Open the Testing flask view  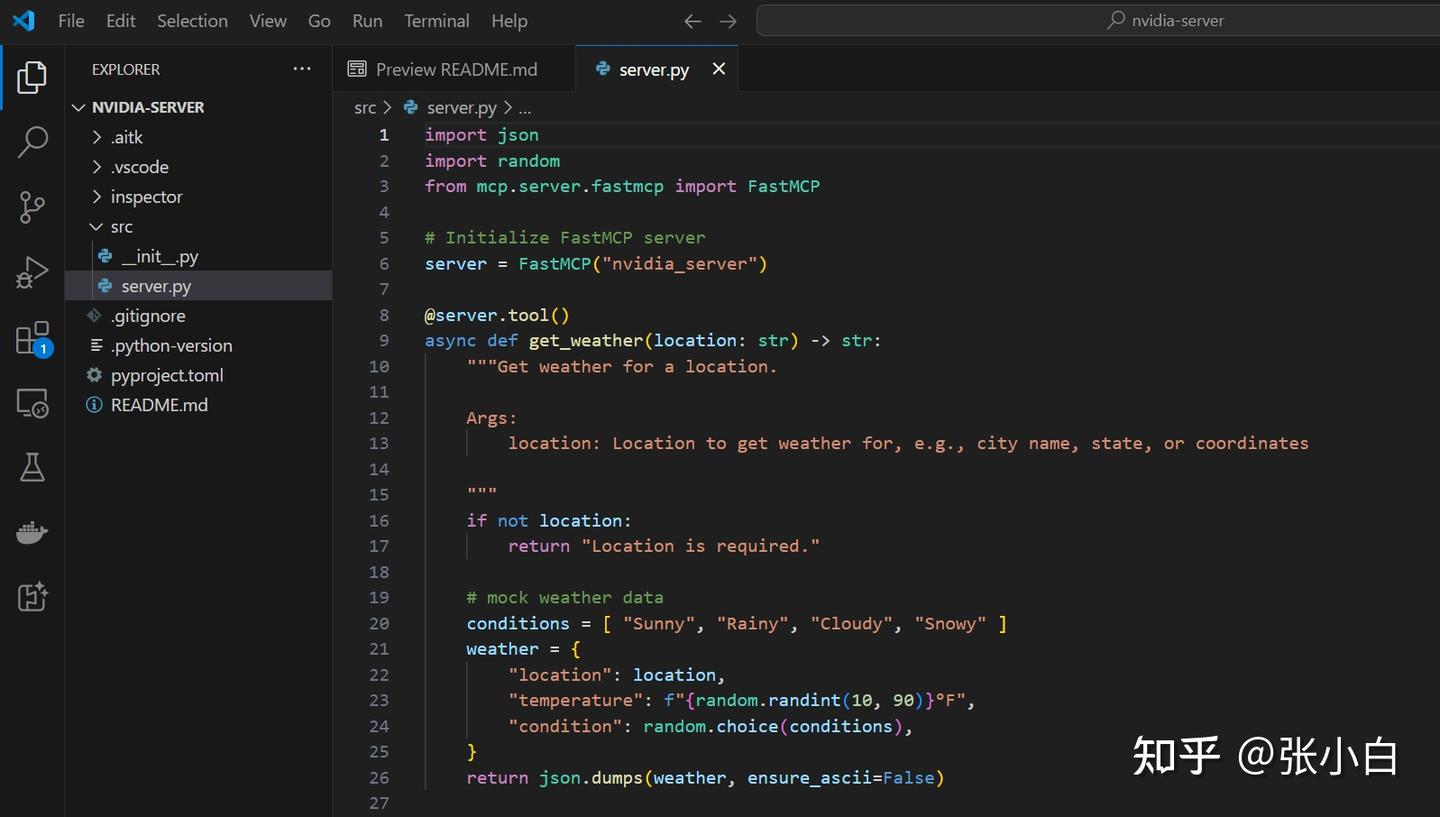click(x=32, y=467)
